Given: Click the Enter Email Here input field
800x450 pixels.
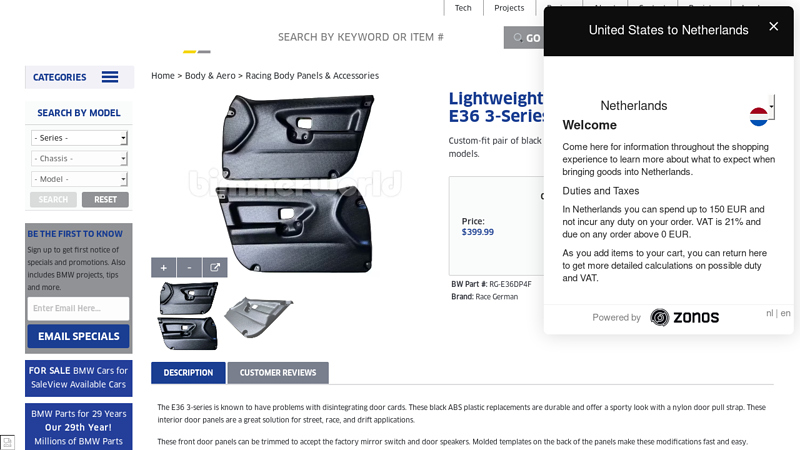Looking at the screenshot, I should [x=78, y=308].
